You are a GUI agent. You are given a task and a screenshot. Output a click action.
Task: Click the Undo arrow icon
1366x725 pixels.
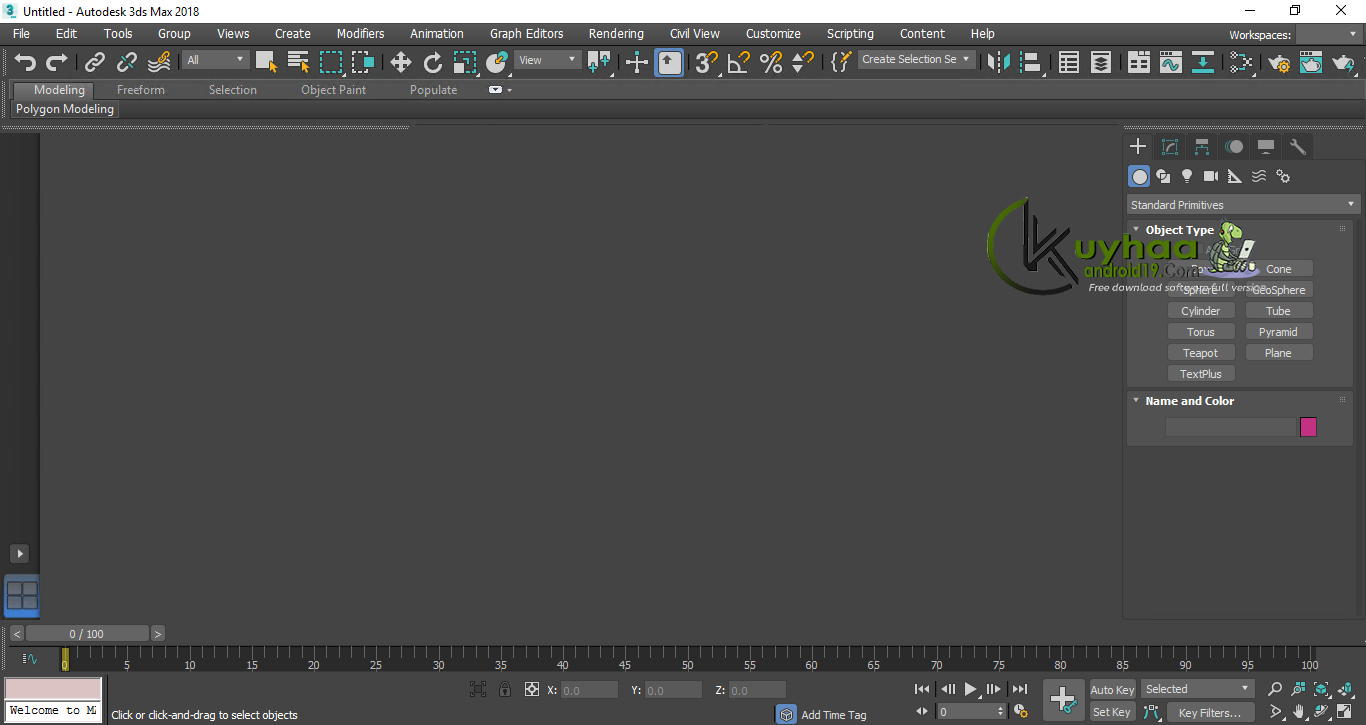(25, 63)
